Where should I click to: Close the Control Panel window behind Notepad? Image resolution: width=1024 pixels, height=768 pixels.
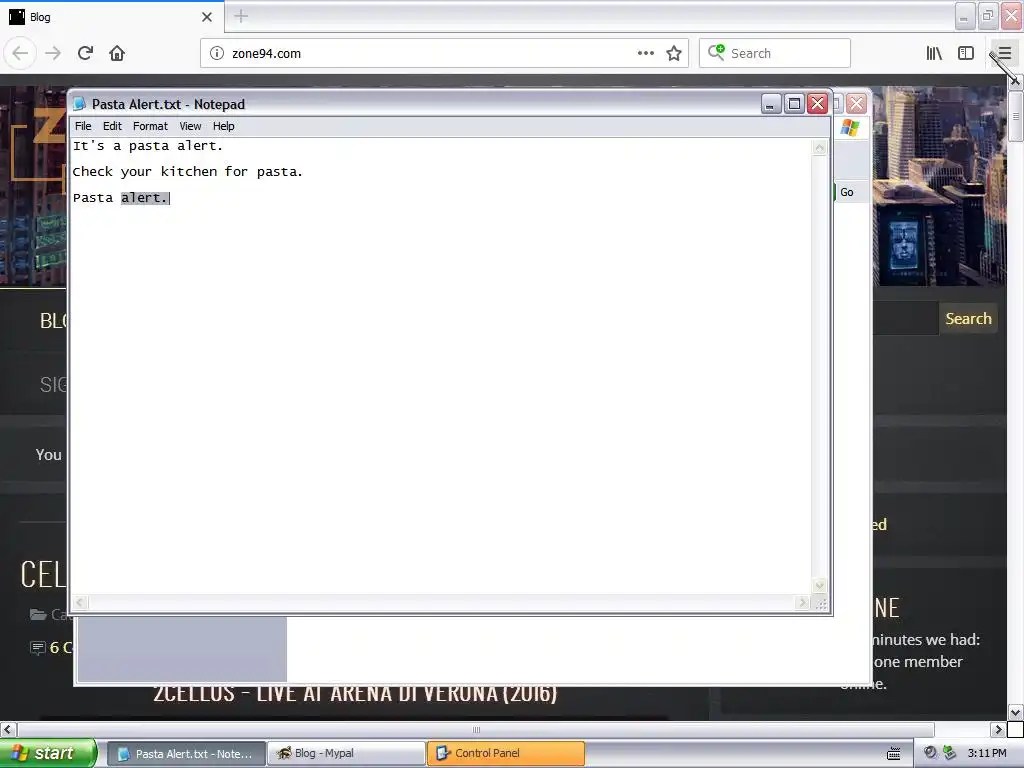tap(857, 104)
